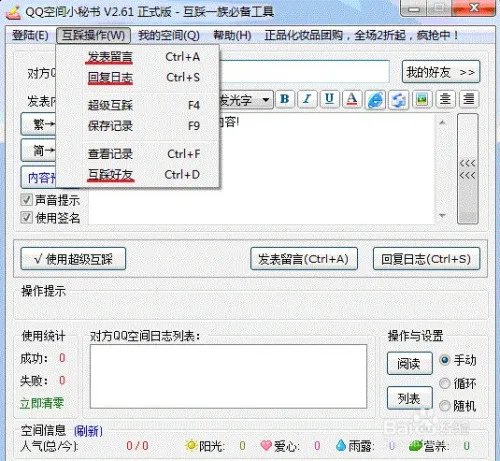Image resolution: width=500 pixels, height=461 pixels.
Task: Click the 回复日志(Ctrl+S) button
Action: (x=426, y=259)
